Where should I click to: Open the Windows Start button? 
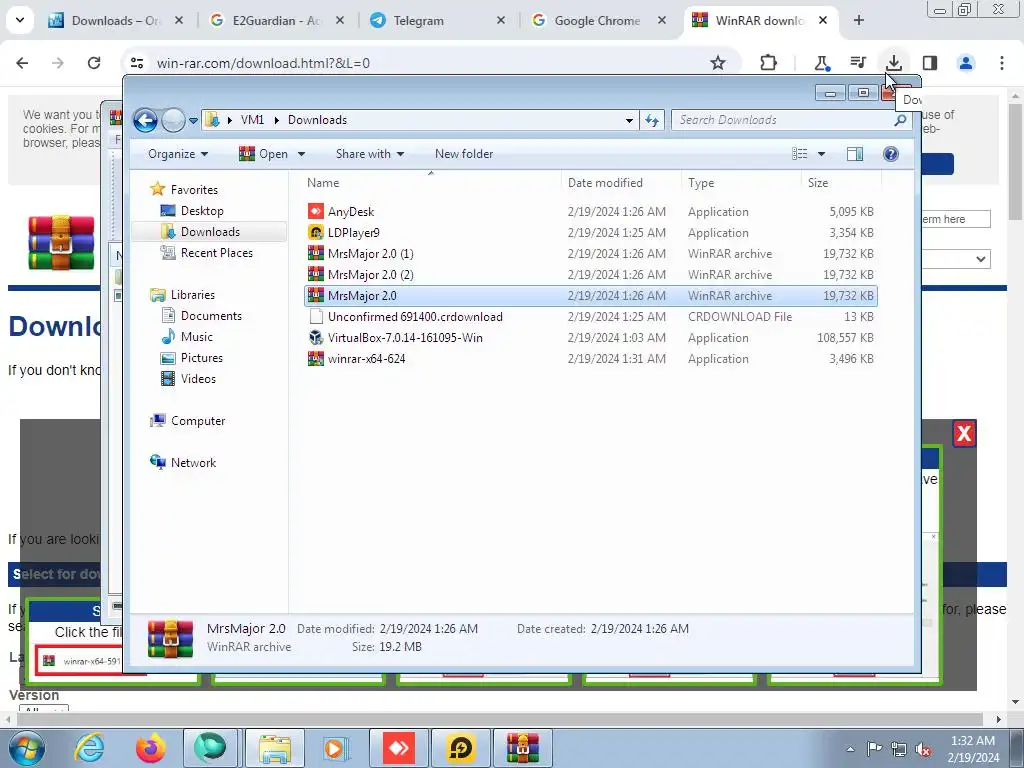(x=26, y=748)
